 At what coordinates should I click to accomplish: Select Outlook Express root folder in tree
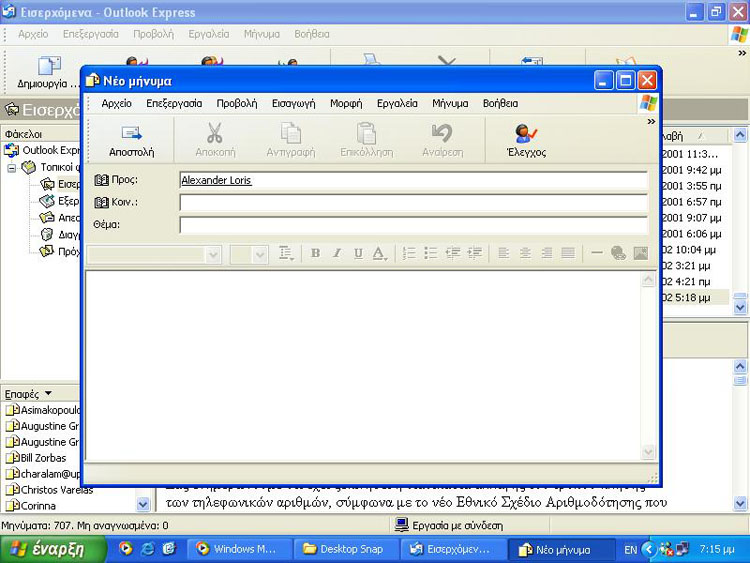tap(43, 150)
